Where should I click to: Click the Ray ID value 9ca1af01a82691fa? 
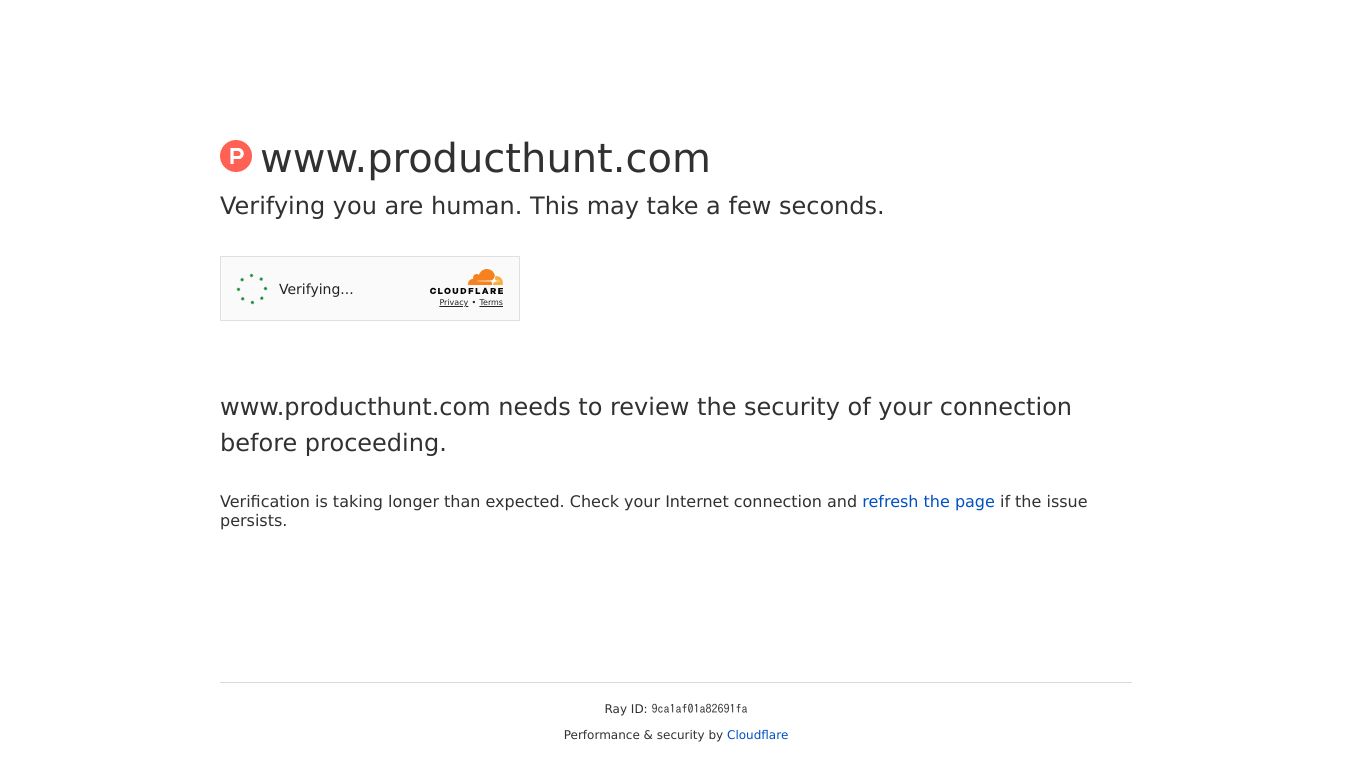[x=699, y=709]
